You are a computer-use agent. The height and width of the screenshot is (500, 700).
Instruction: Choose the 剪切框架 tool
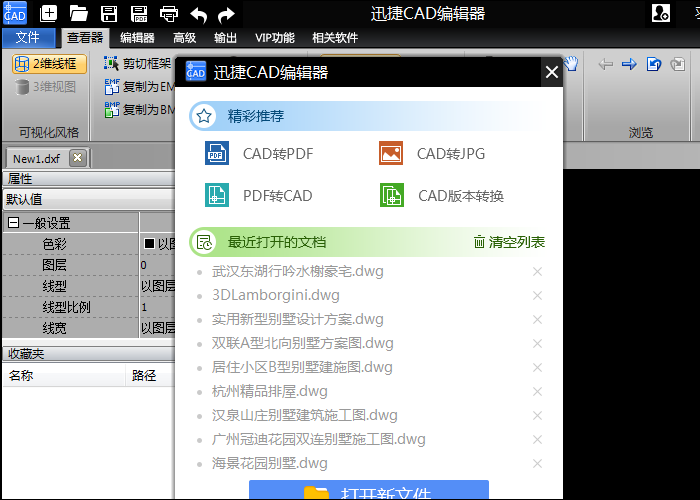pos(138,63)
